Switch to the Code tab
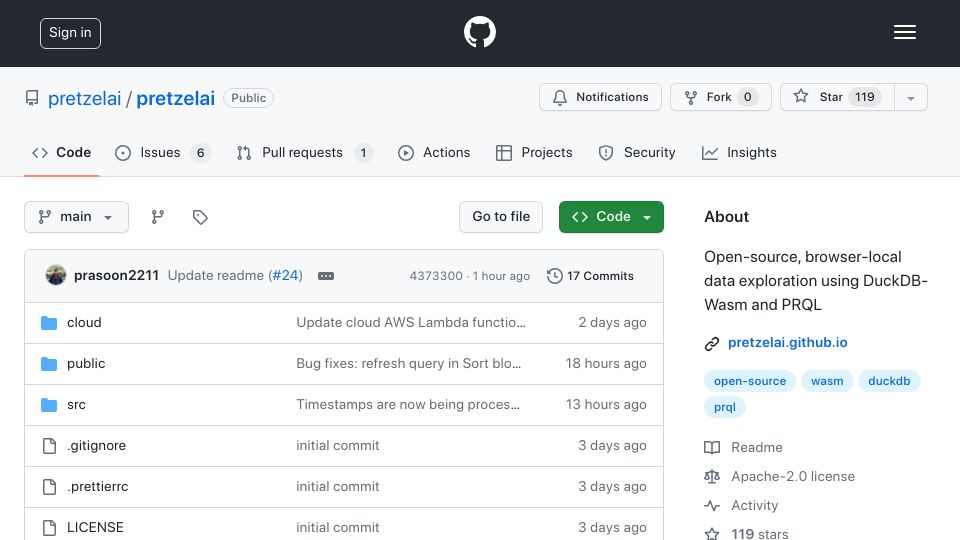Screen dimensions: 960x540 [x=61, y=152]
